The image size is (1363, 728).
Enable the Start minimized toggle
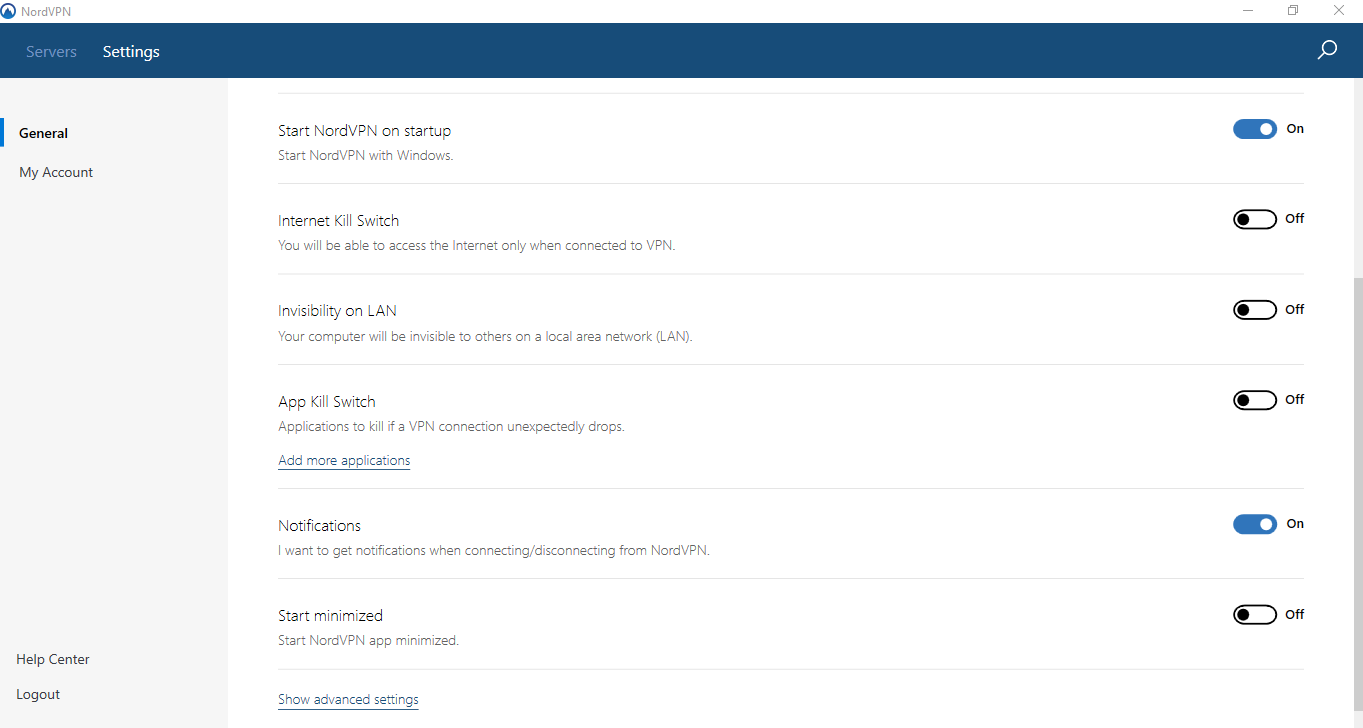[1255, 615]
